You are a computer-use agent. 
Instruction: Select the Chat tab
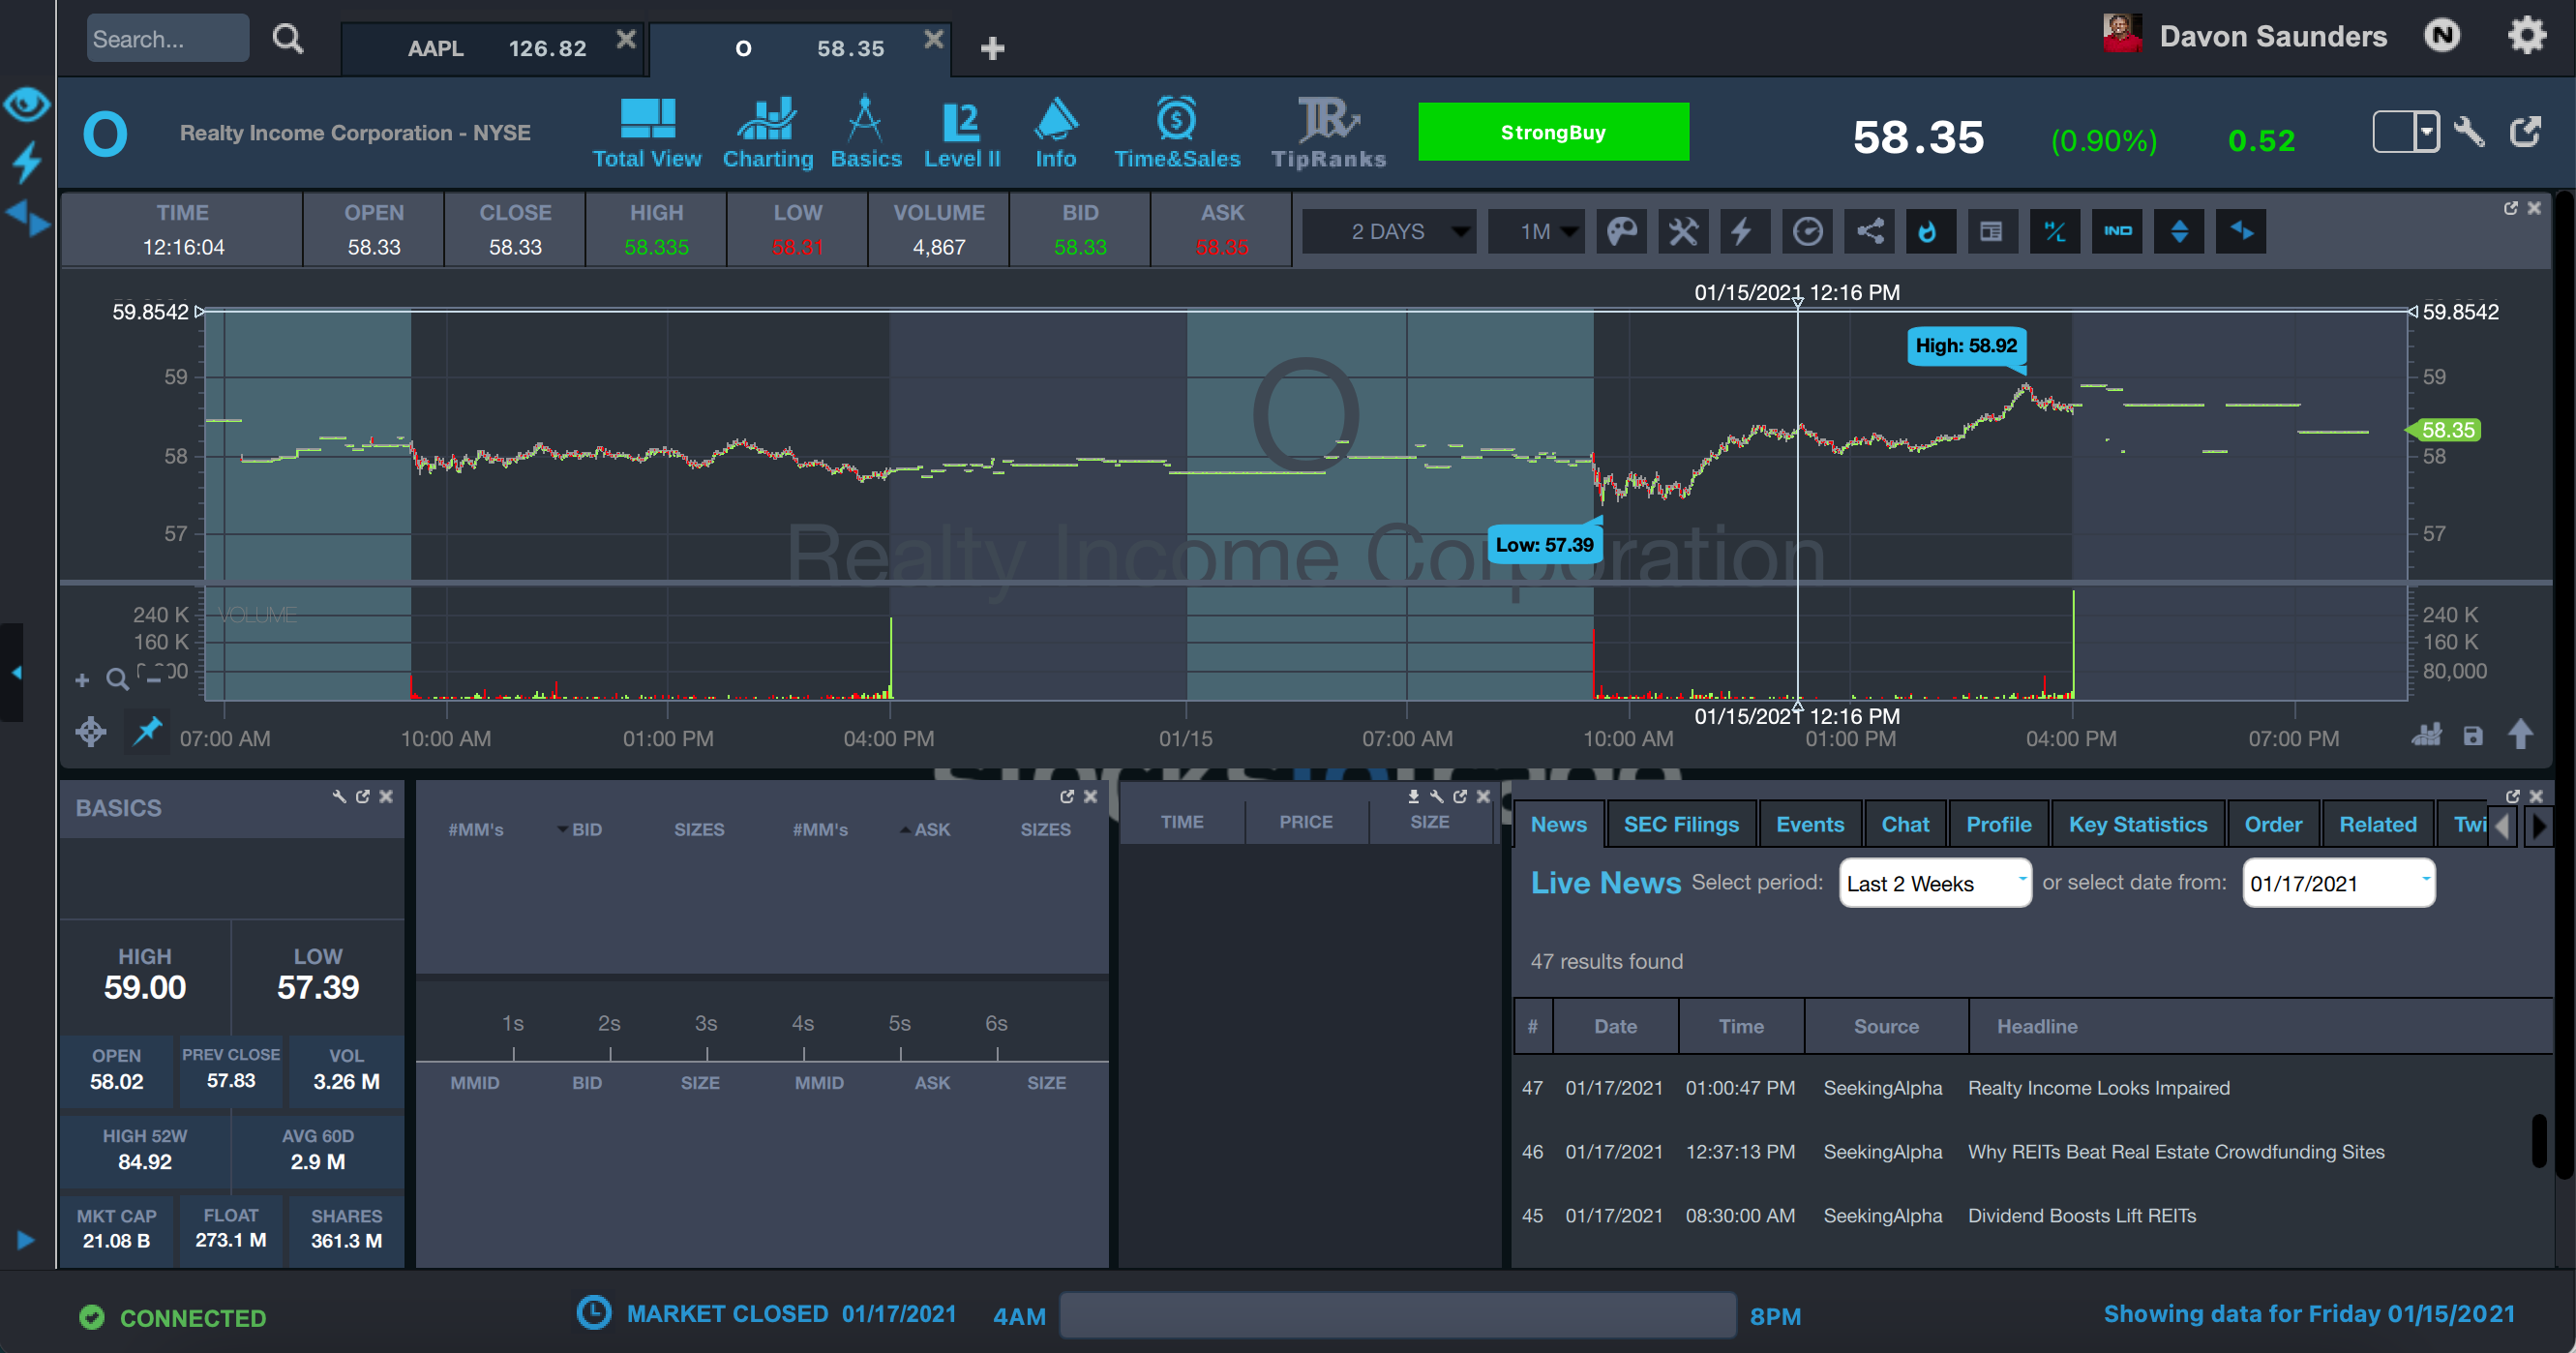point(1905,825)
